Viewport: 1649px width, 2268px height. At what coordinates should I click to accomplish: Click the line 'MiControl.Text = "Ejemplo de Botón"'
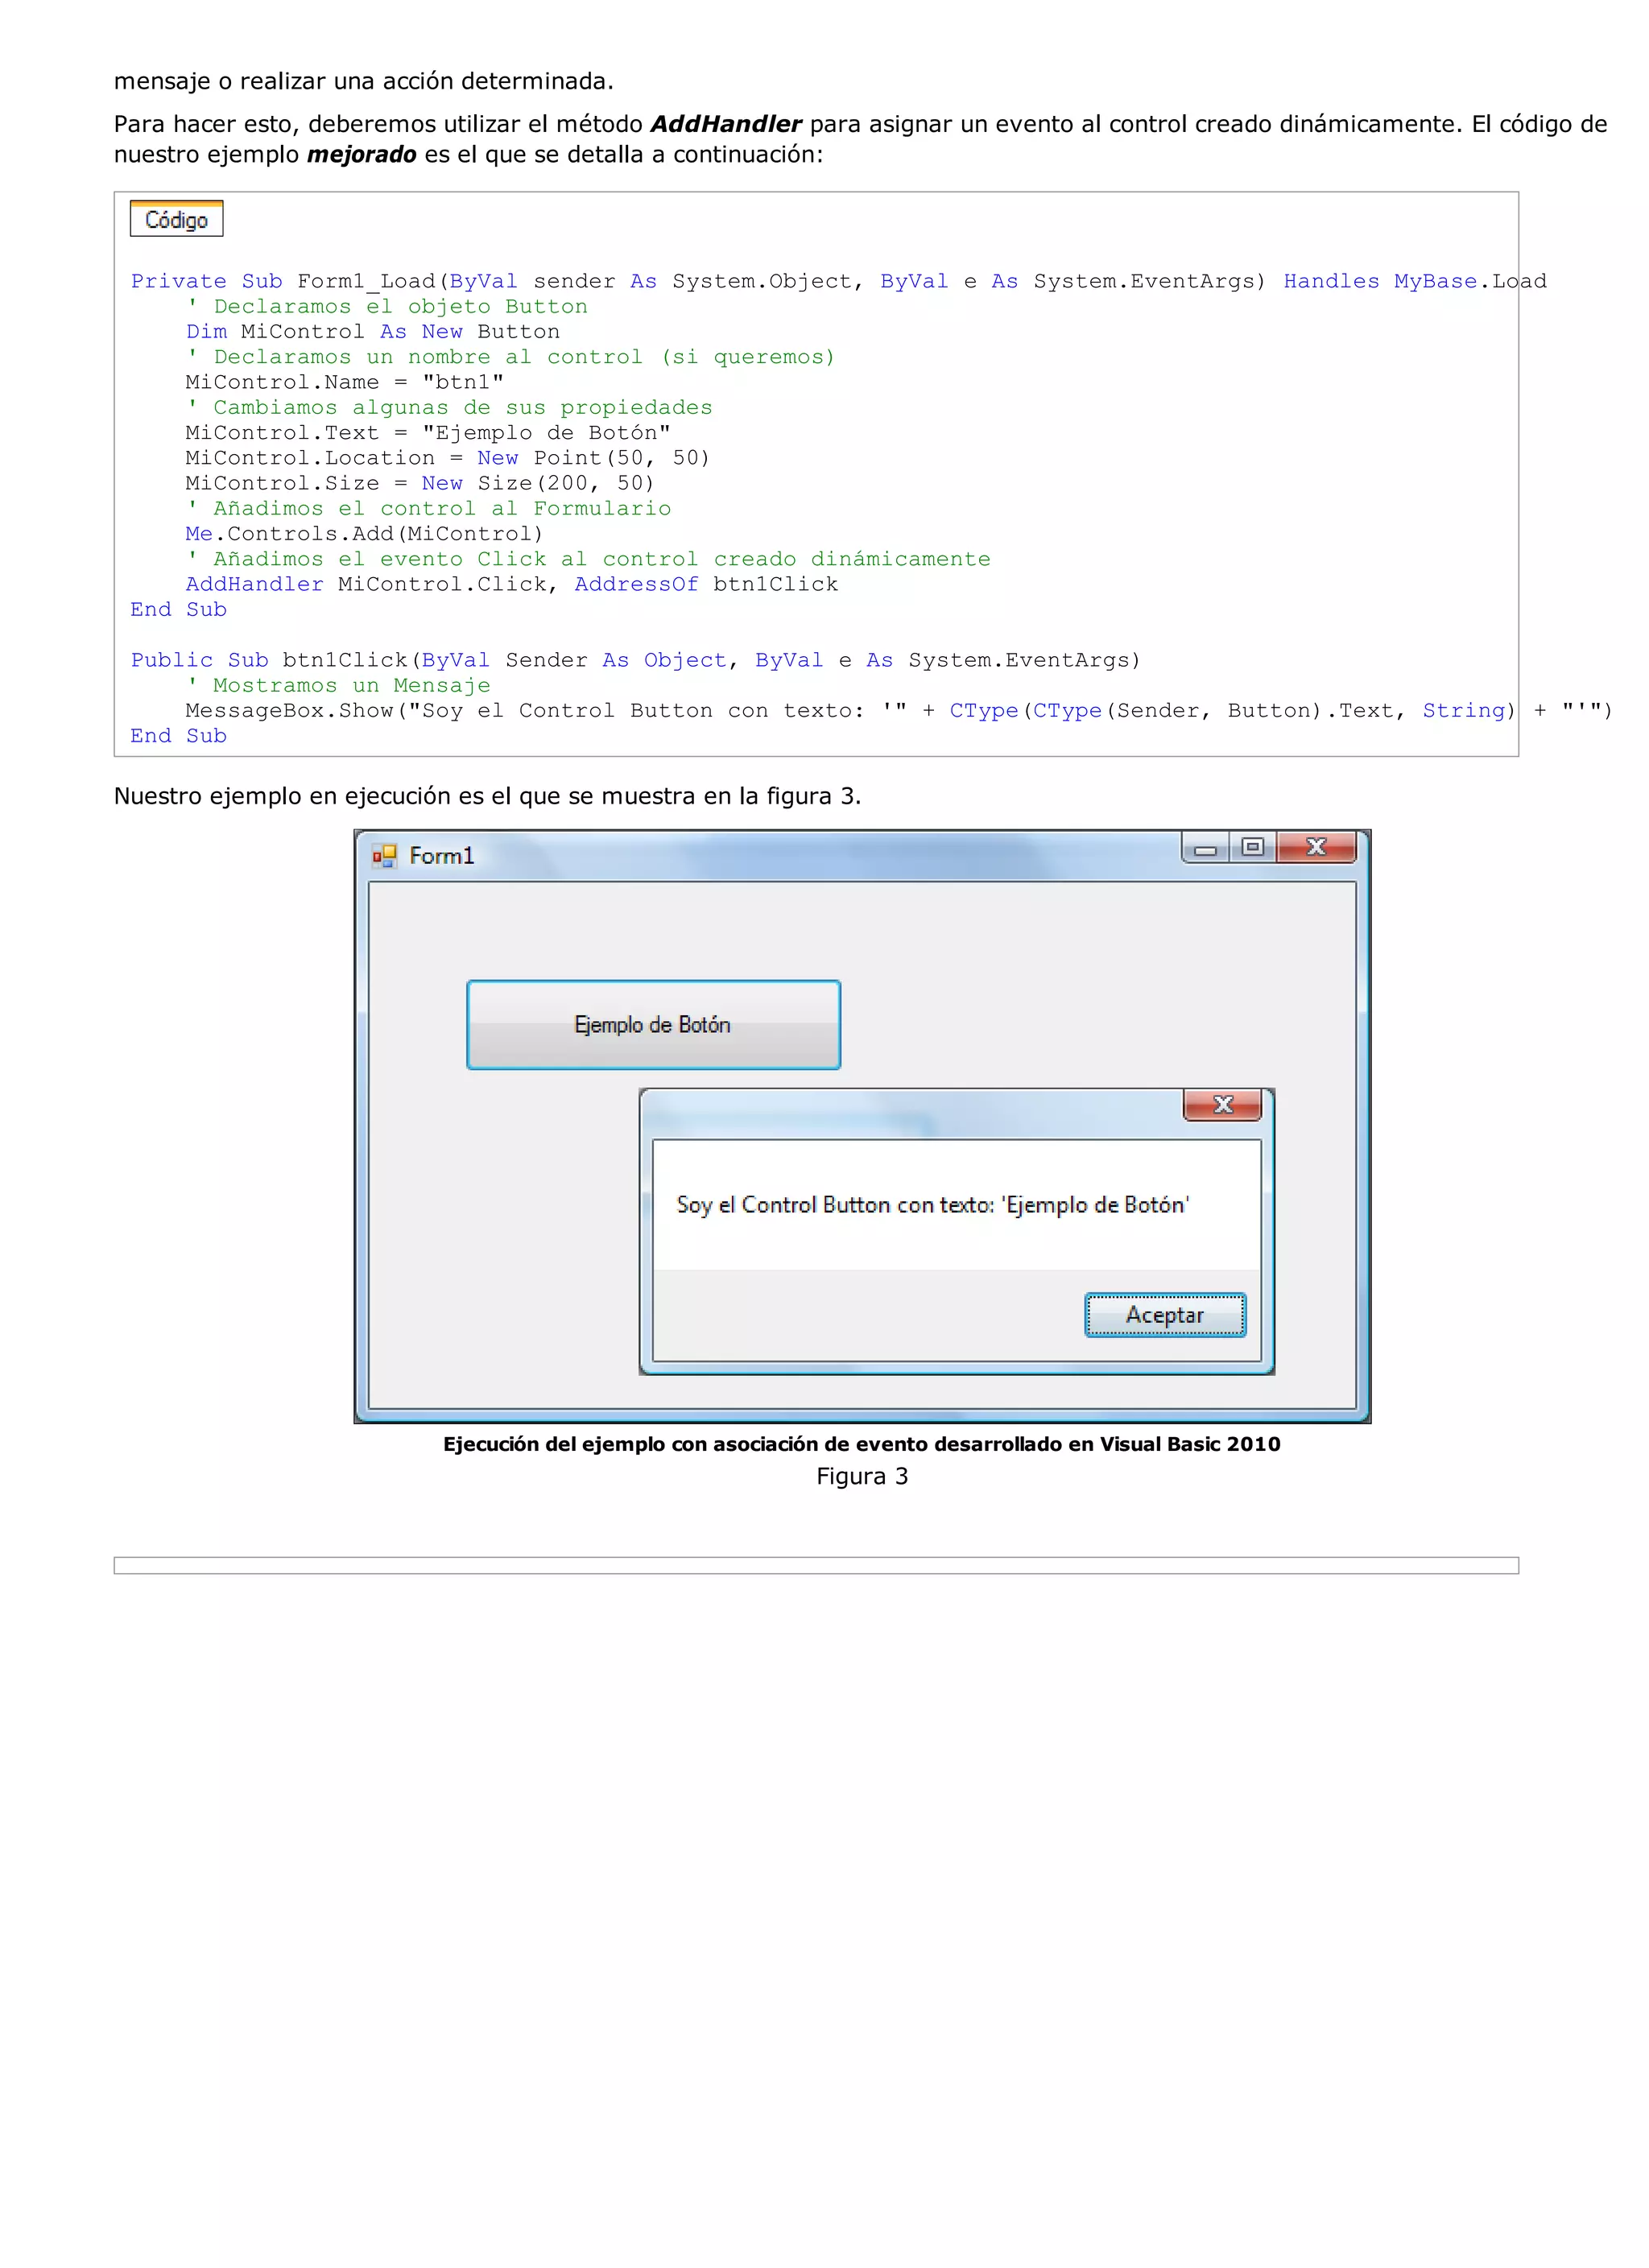pos(428,433)
